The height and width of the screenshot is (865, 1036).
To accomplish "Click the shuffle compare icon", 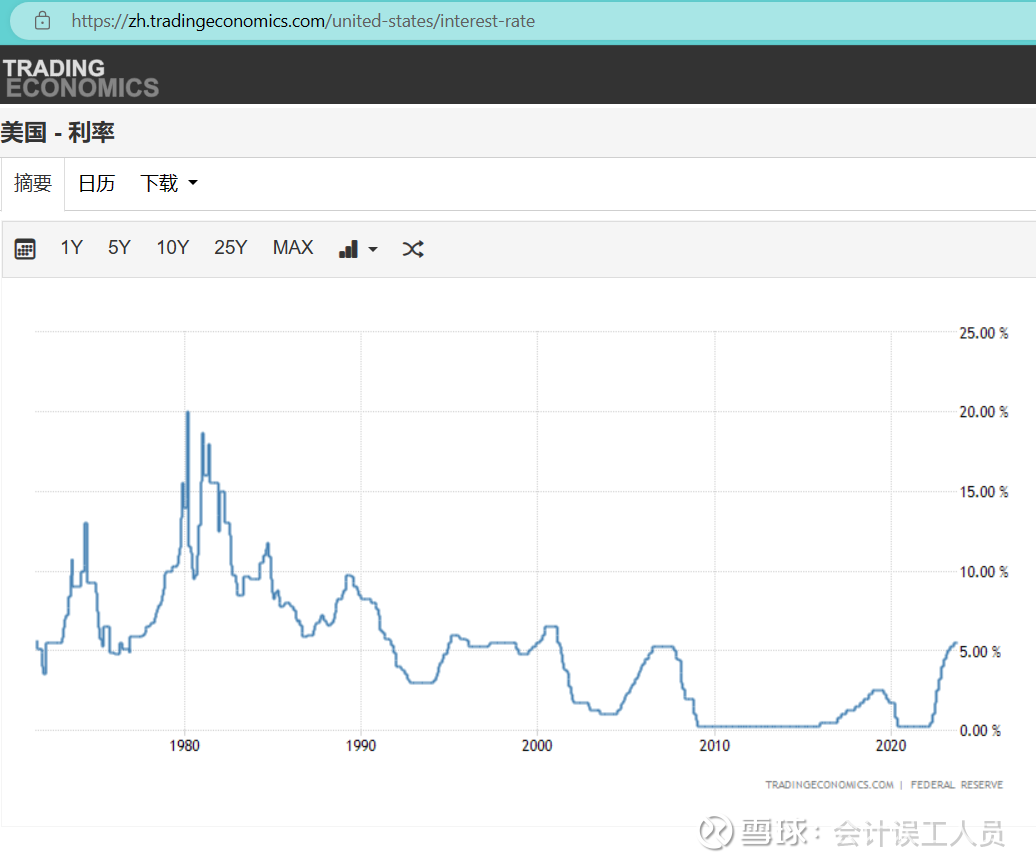I will 413,249.
